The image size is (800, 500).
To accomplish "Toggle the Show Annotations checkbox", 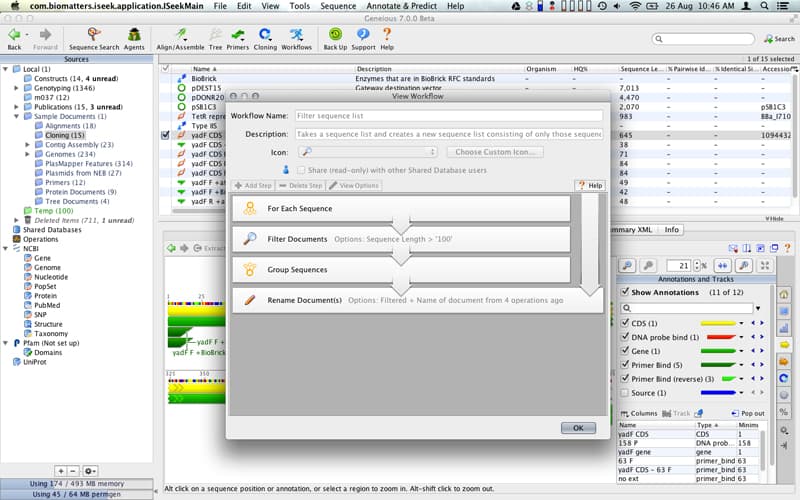I will (624, 292).
